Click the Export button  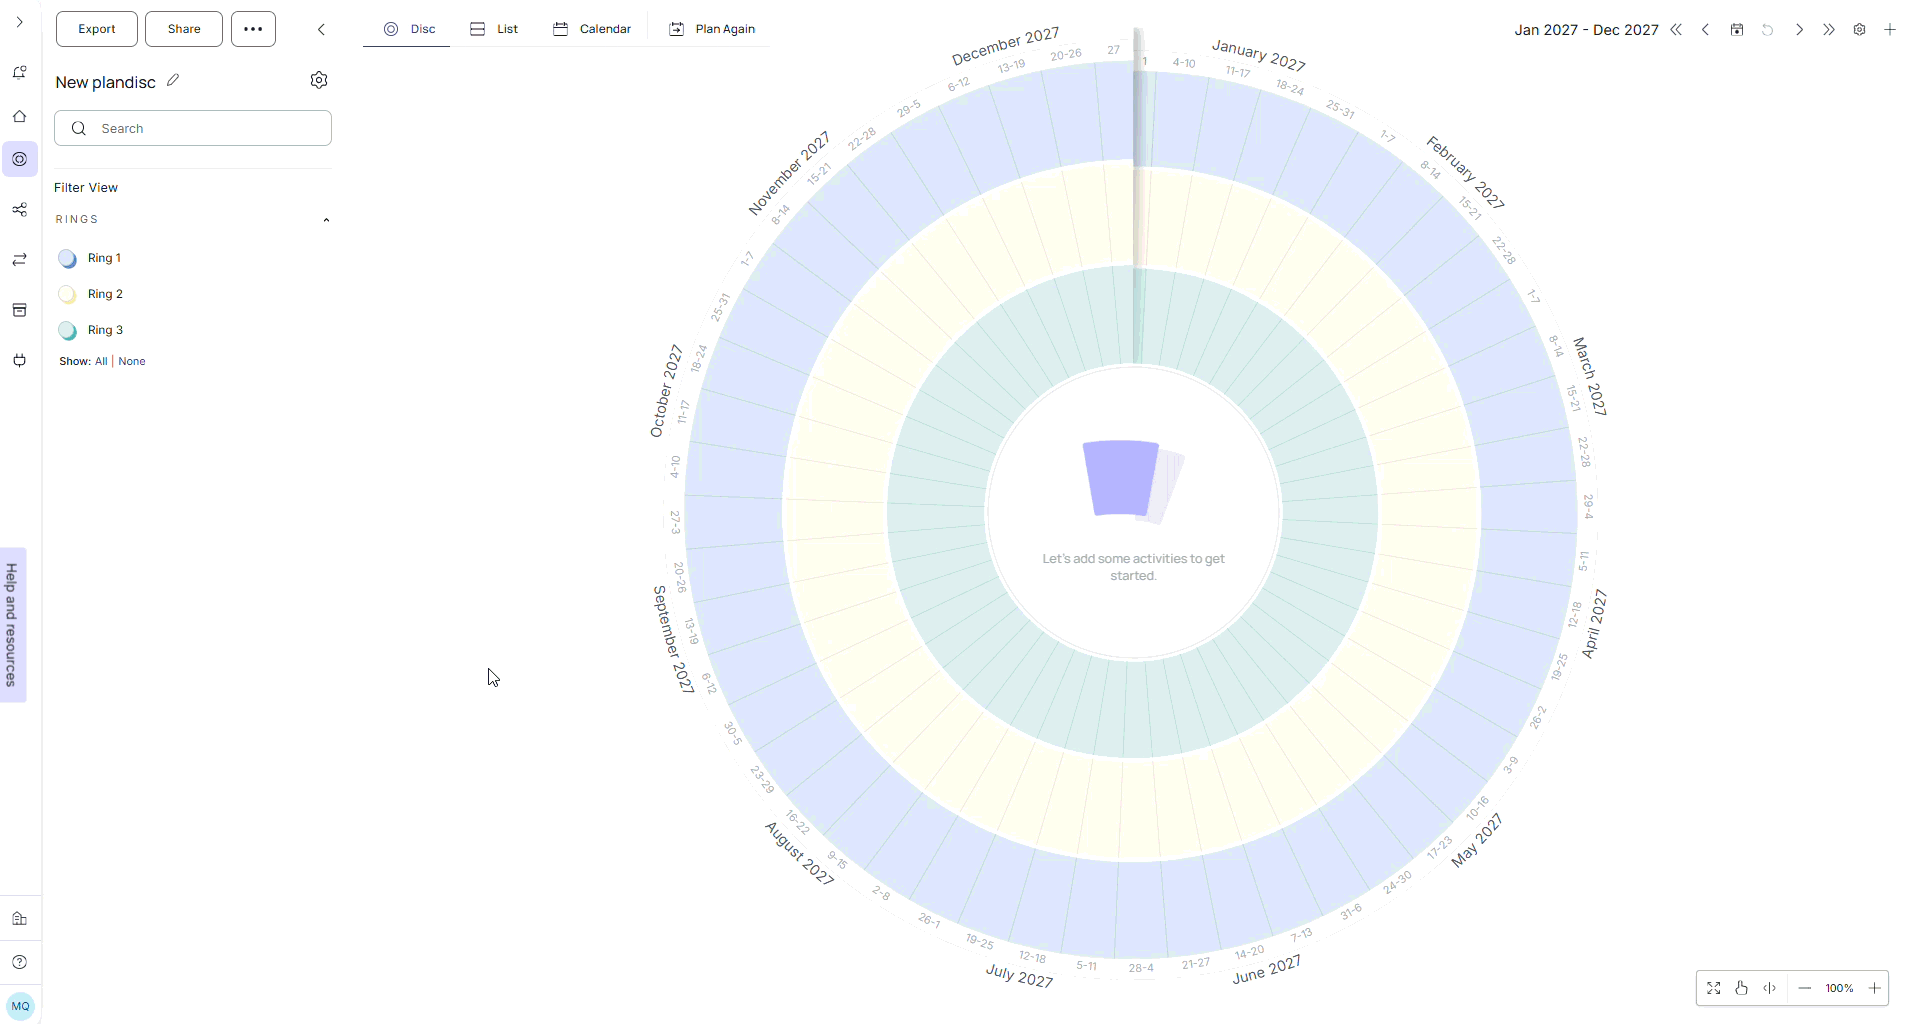[97, 29]
